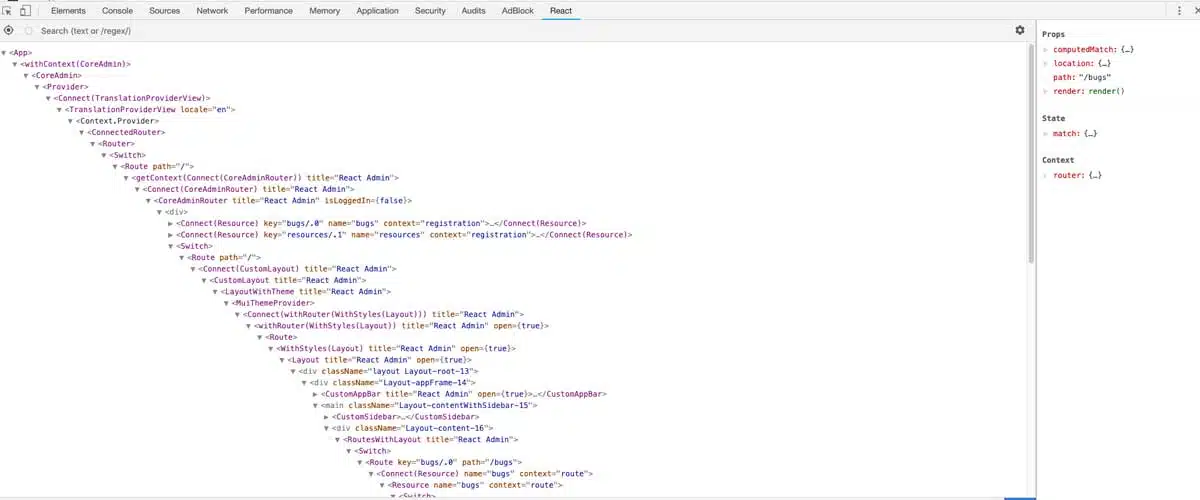Open the AdBlock tab
This screenshot has width=1200, height=500.
517,11
